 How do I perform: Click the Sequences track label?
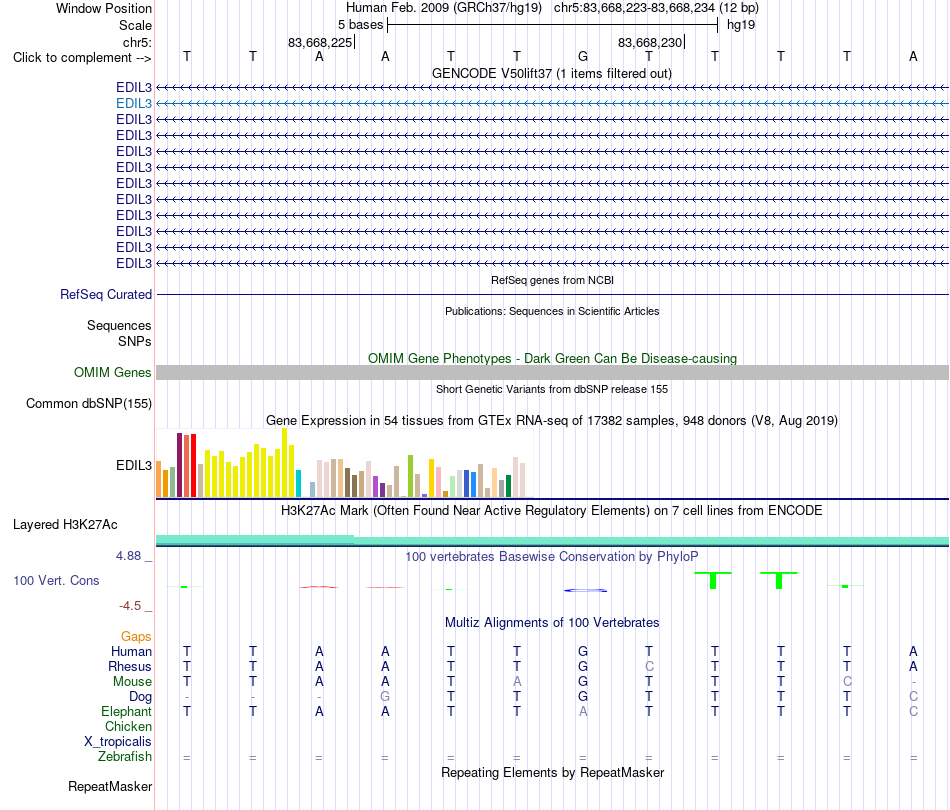click(x=119, y=325)
